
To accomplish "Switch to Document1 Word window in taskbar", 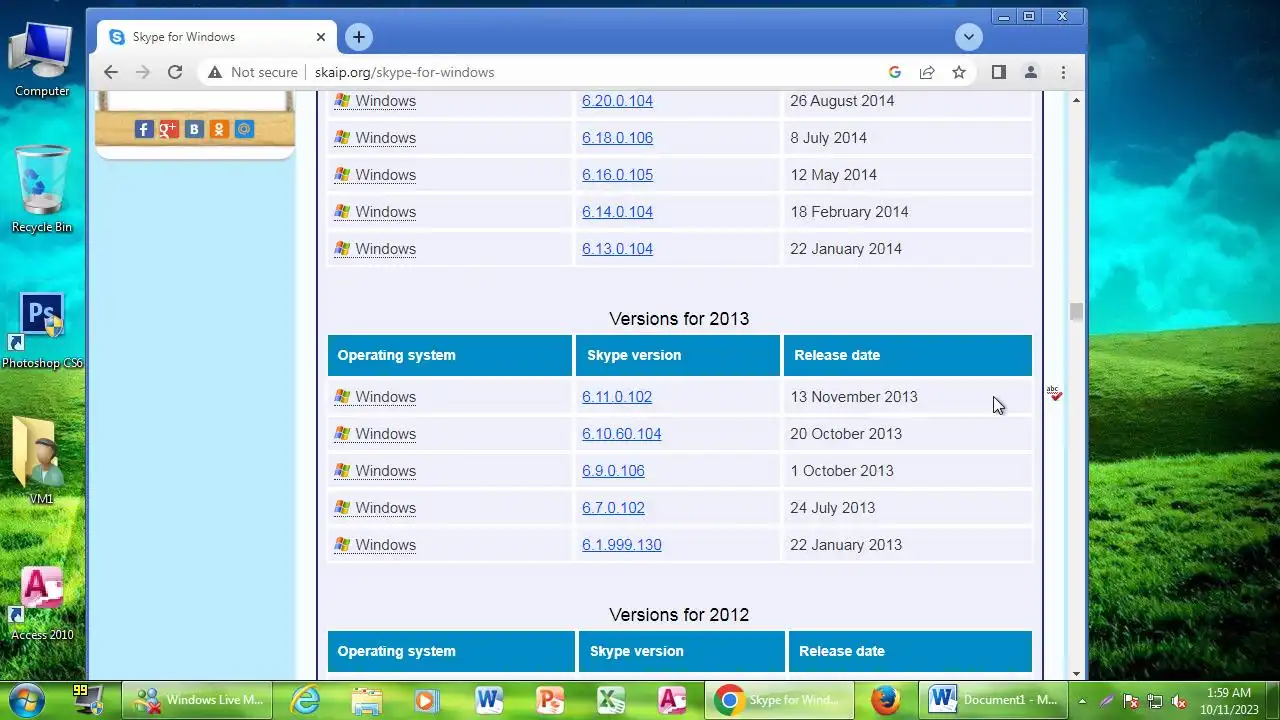I will pyautogui.click(x=995, y=700).
